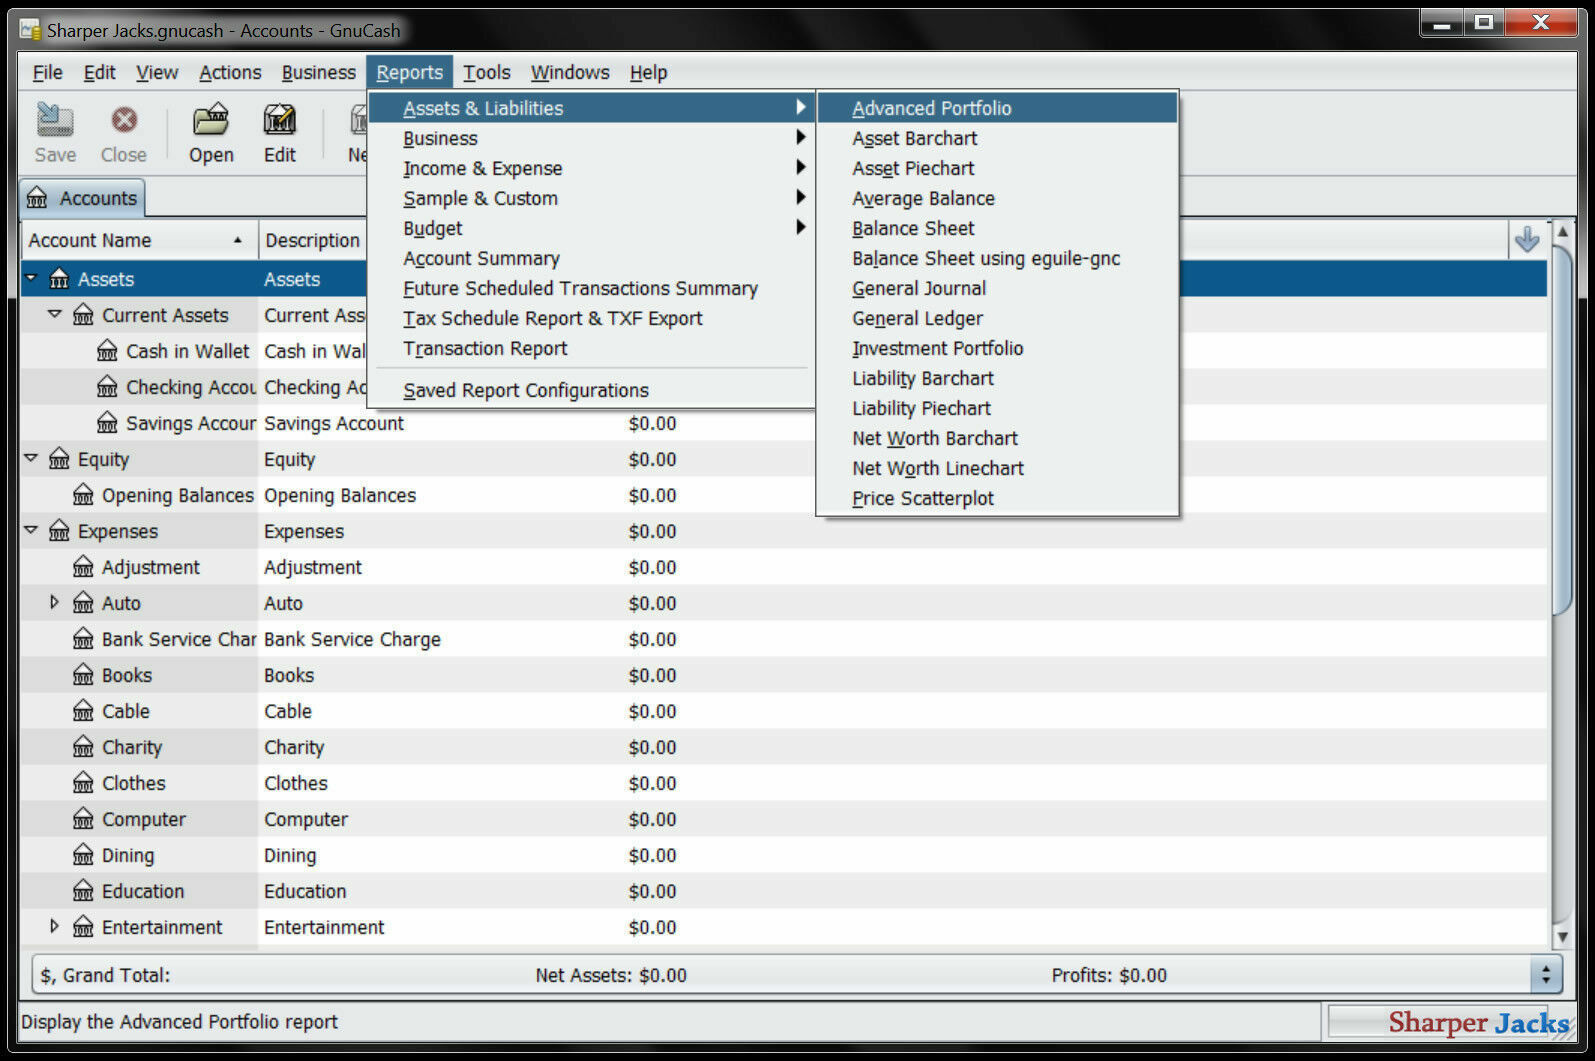The height and width of the screenshot is (1061, 1595).
Task: Click the GnuCash icon in the title bar
Action: tap(31, 30)
